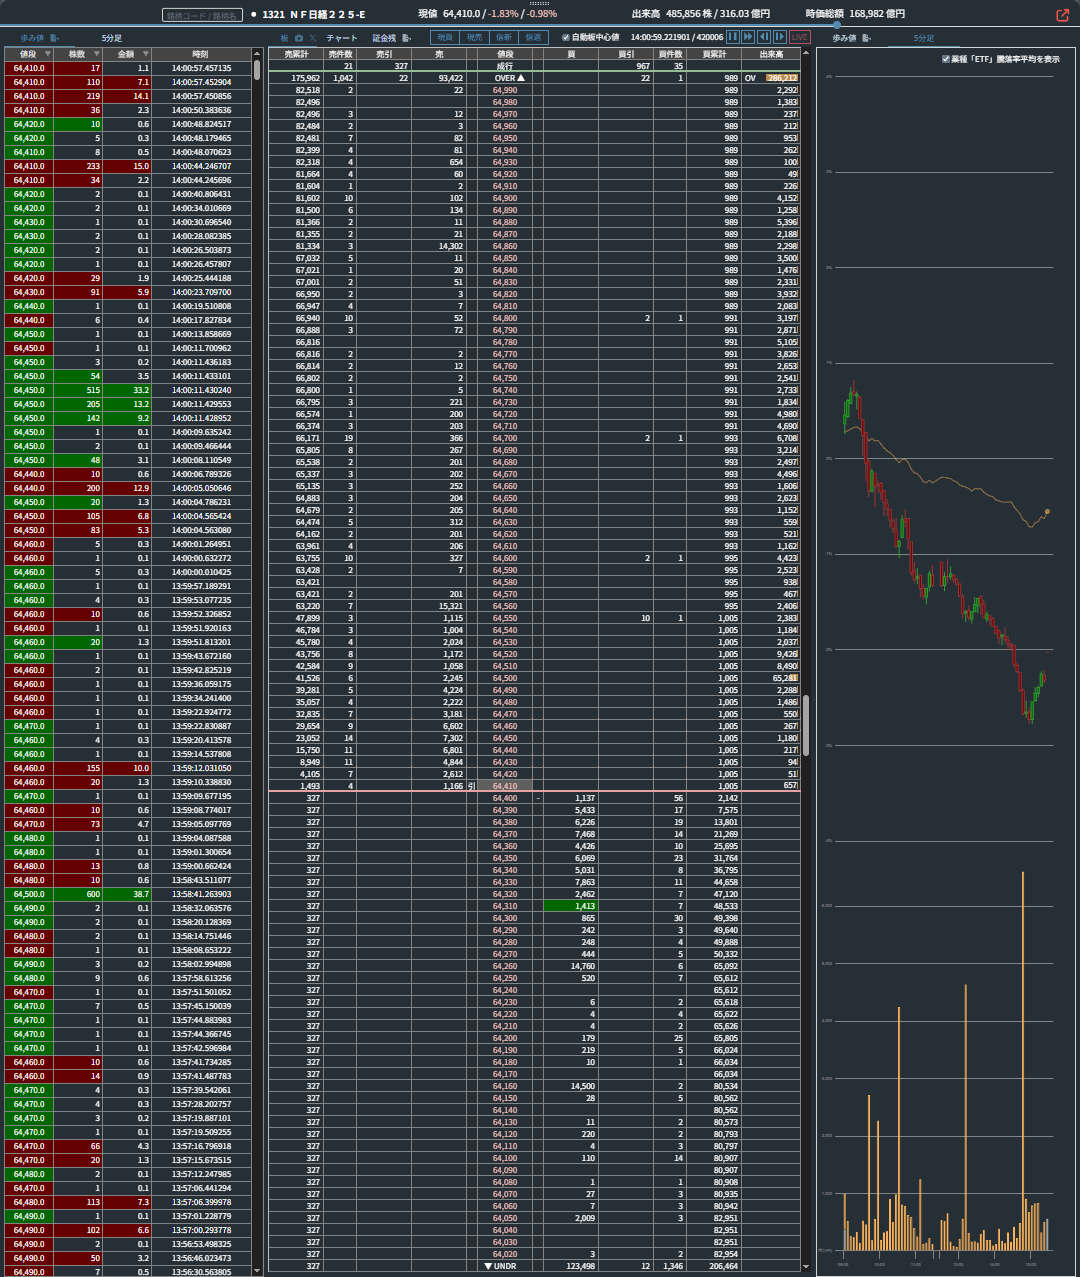Select the チャート tab
Screen dimensions: 1080x1277
tap(342, 38)
